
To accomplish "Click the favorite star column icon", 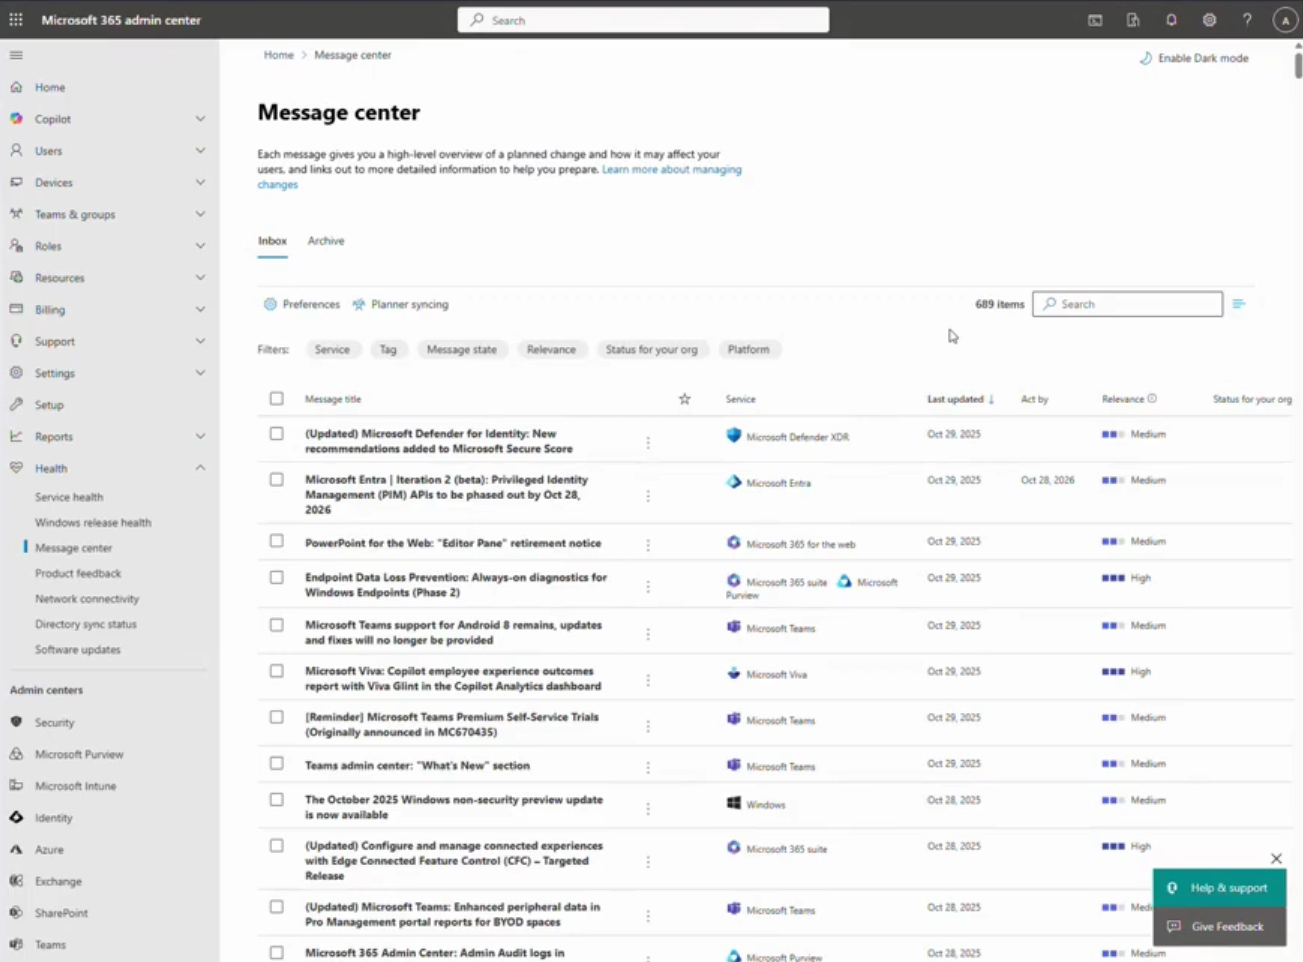I will pyautogui.click(x=685, y=399).
